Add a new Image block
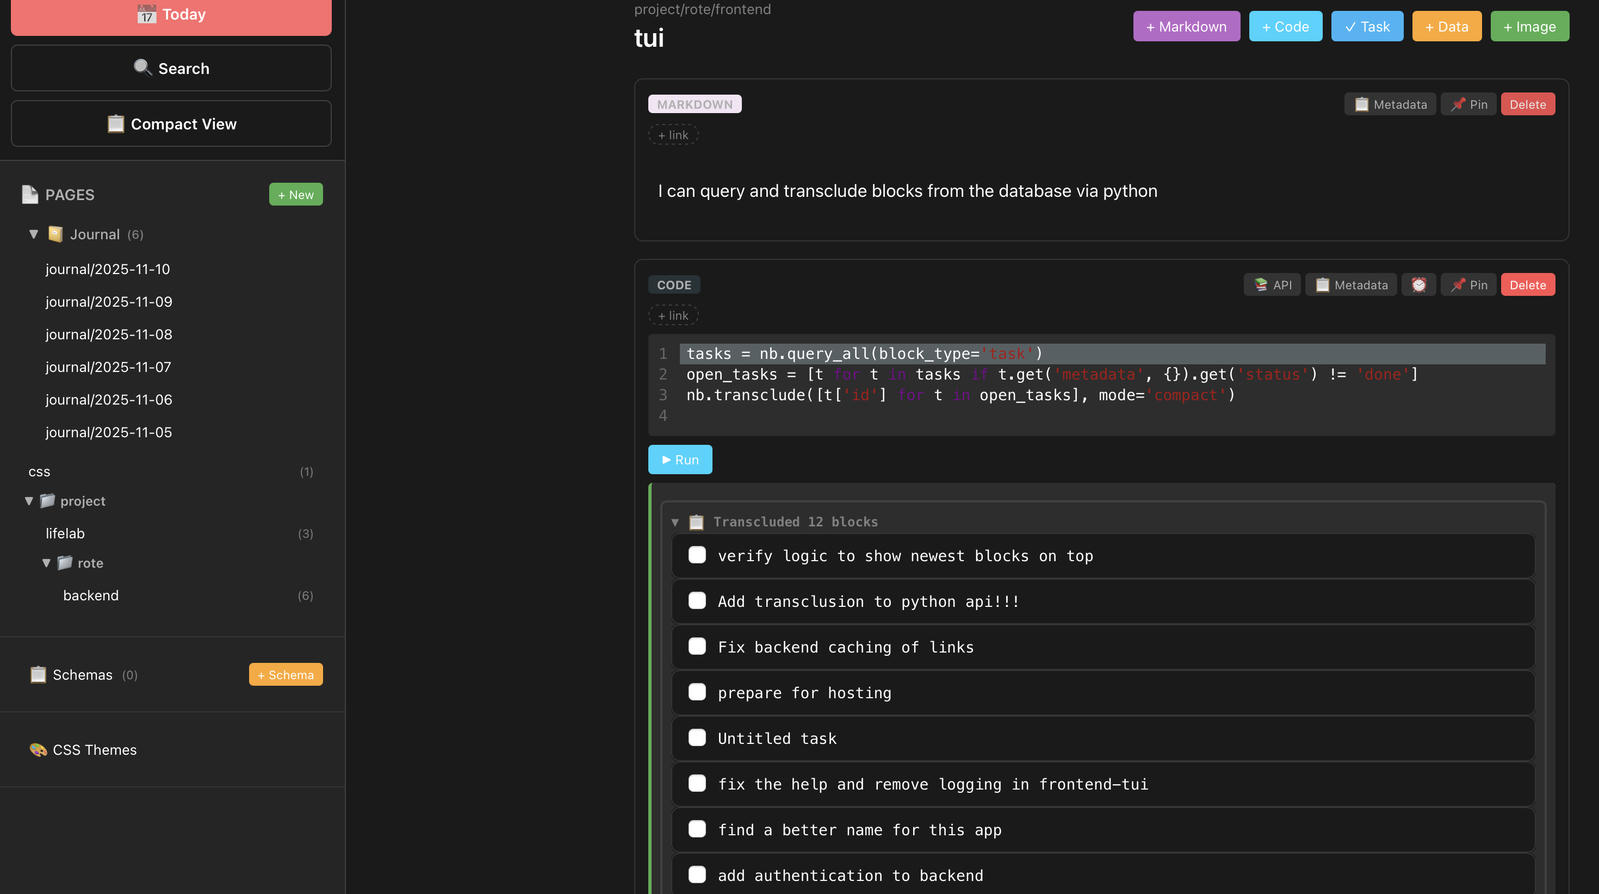 coord(1529,26)
